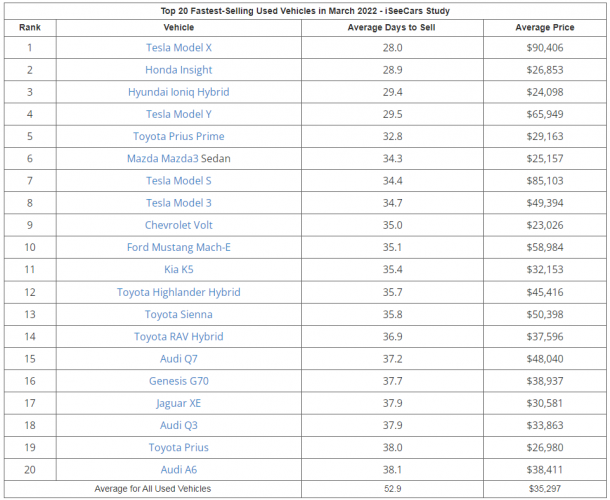
Task: Open the Audi A6 link
Action: (178, 470)
